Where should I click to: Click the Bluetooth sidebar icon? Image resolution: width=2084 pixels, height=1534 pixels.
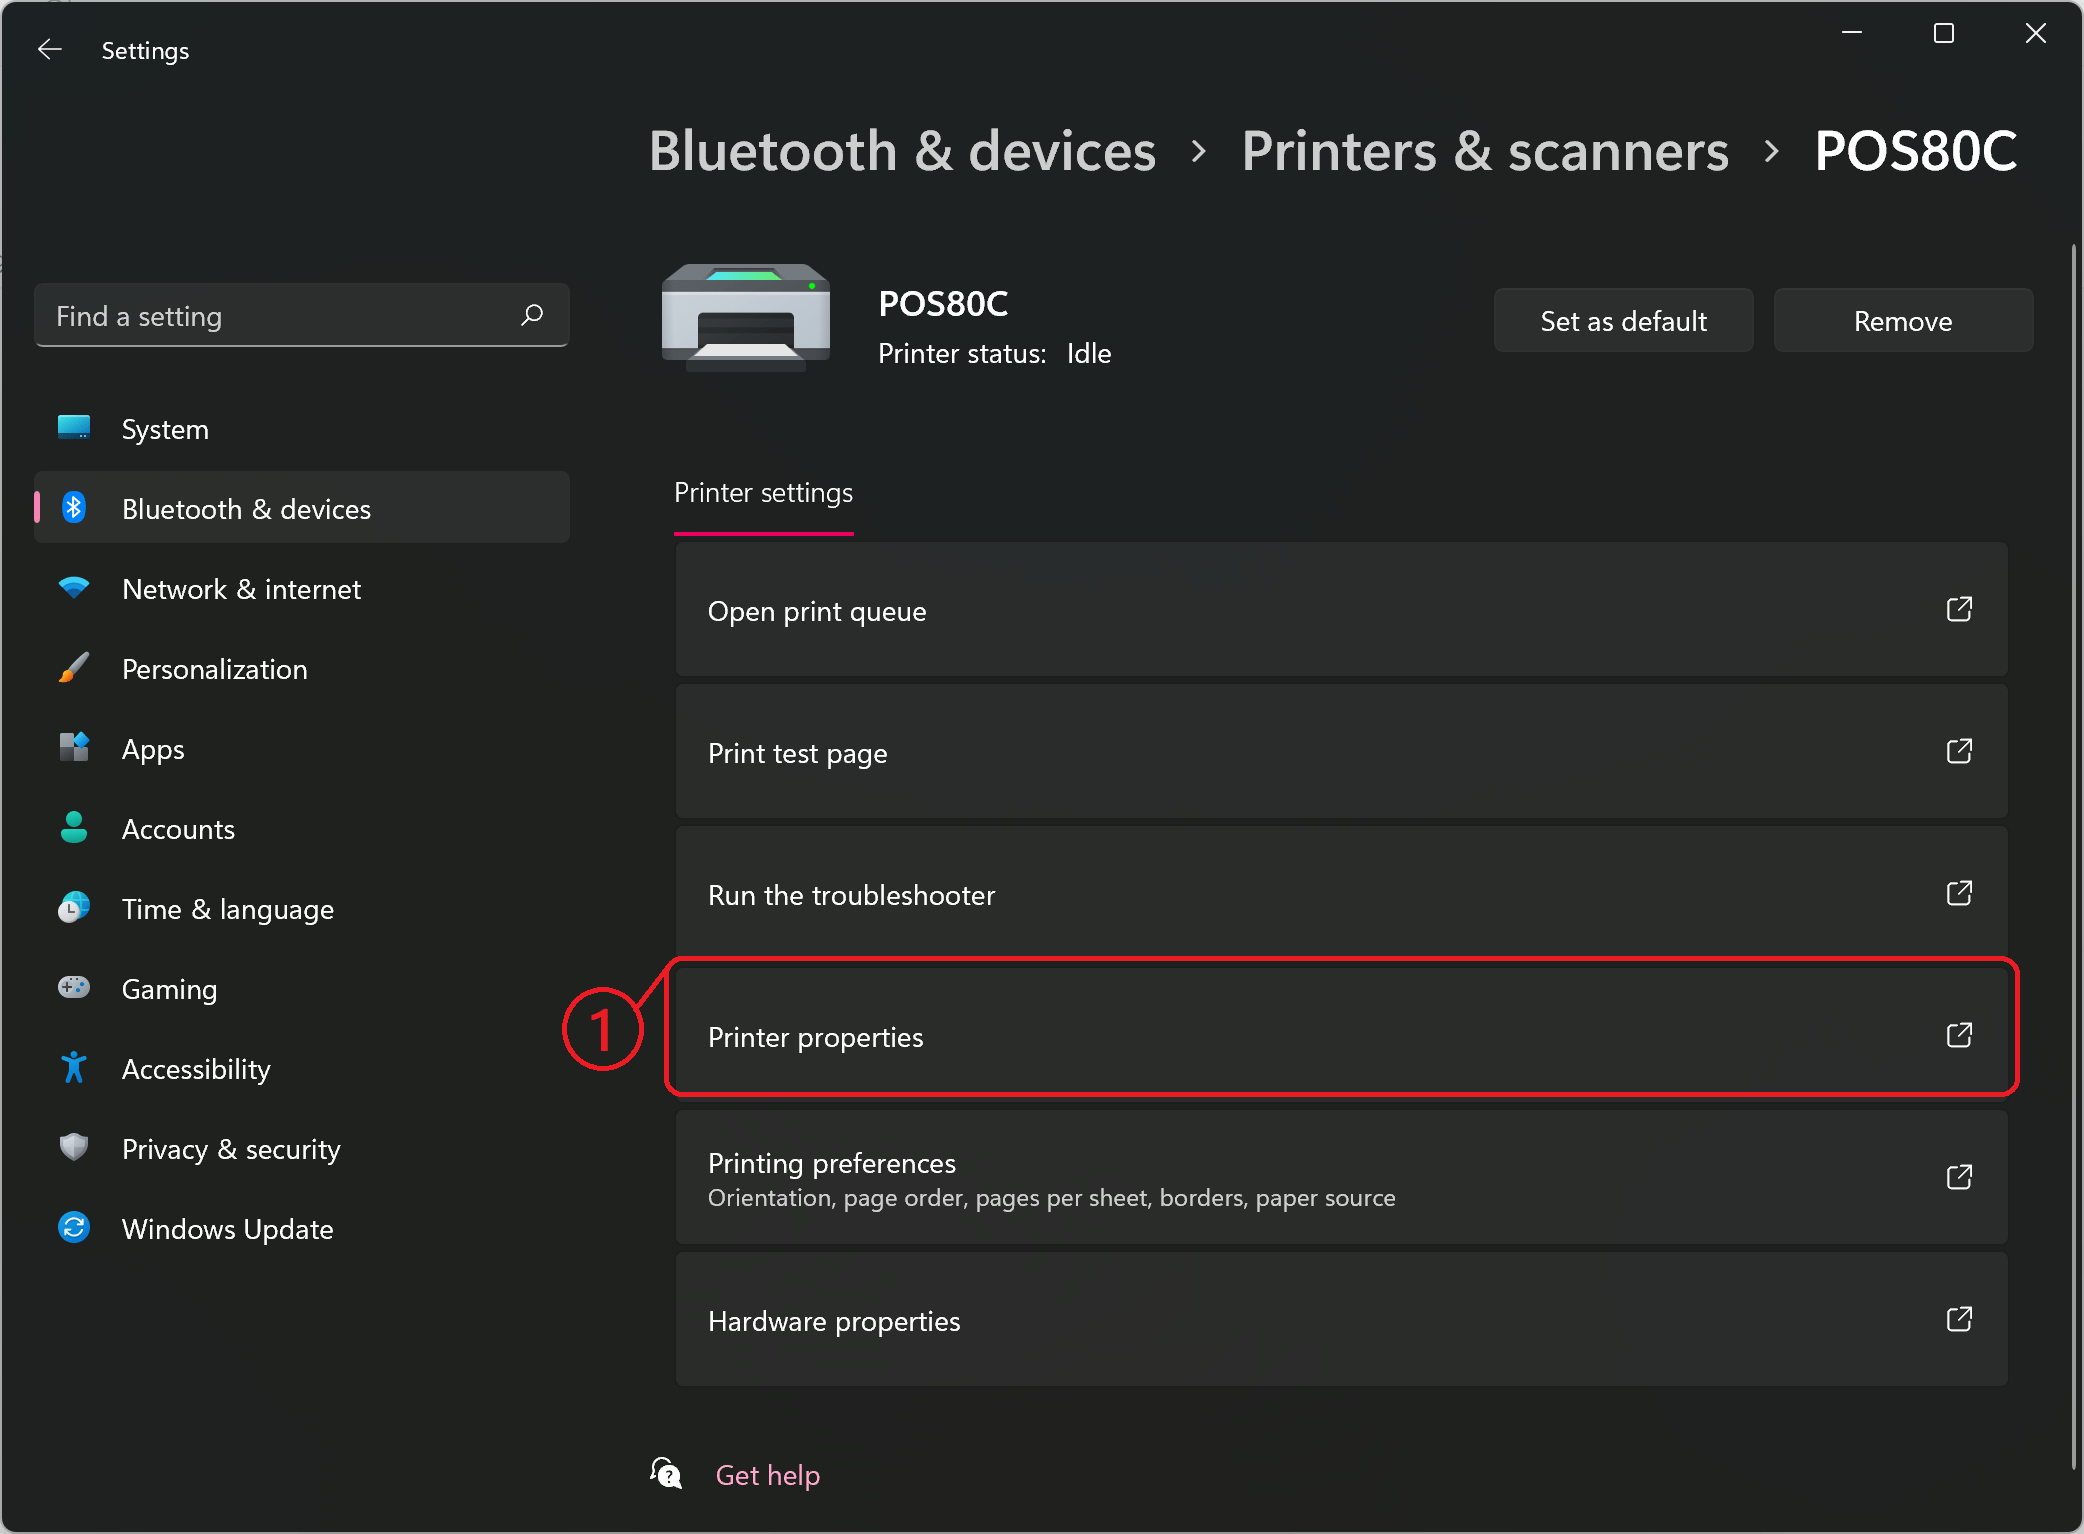pos(74,508)
